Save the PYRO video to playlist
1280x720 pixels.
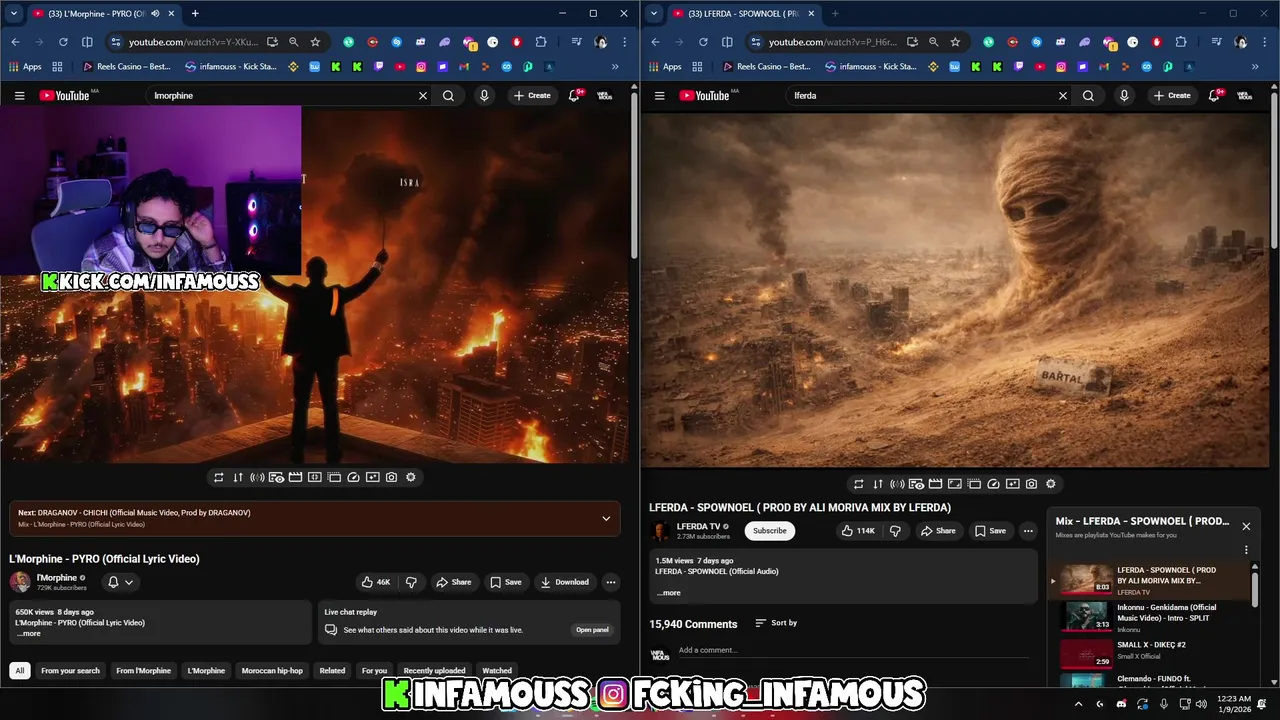(x=506, y=582)
